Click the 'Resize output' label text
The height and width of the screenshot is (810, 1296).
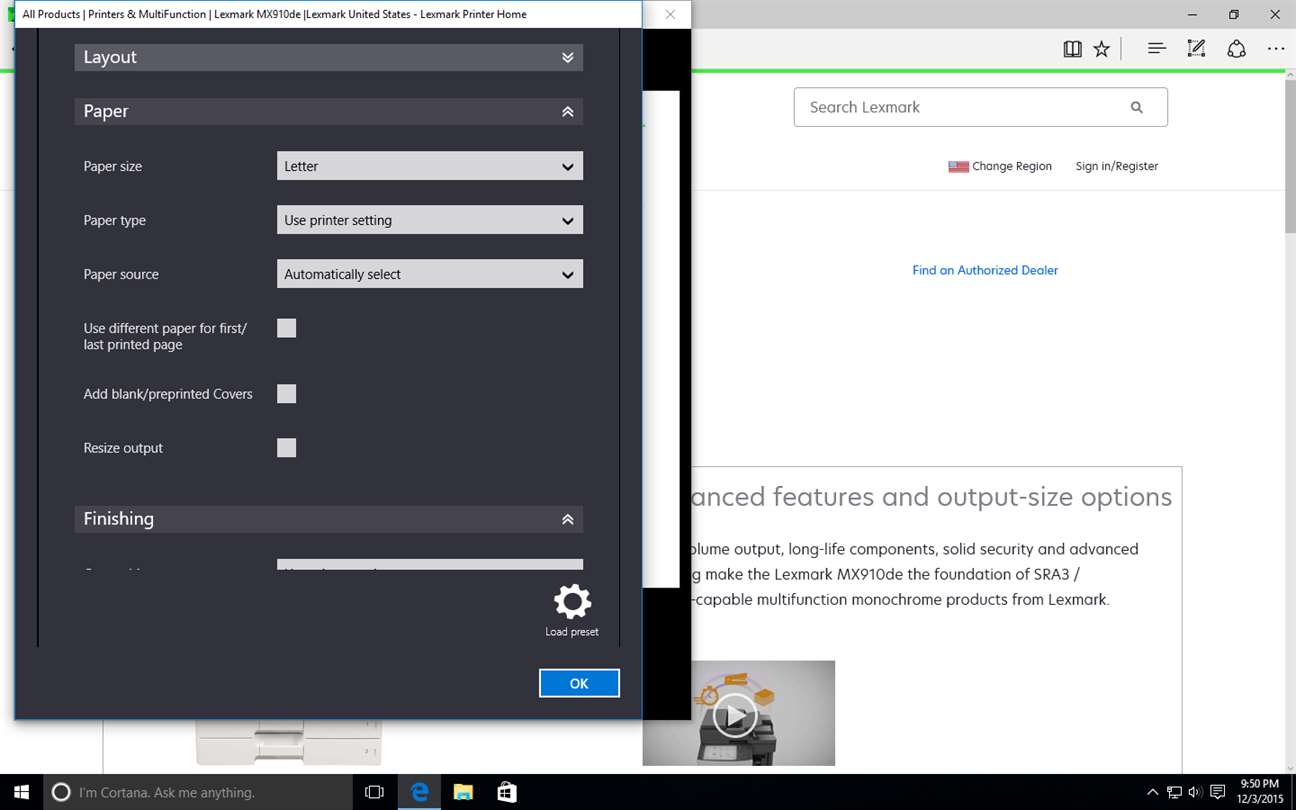(x=123, y=448)
